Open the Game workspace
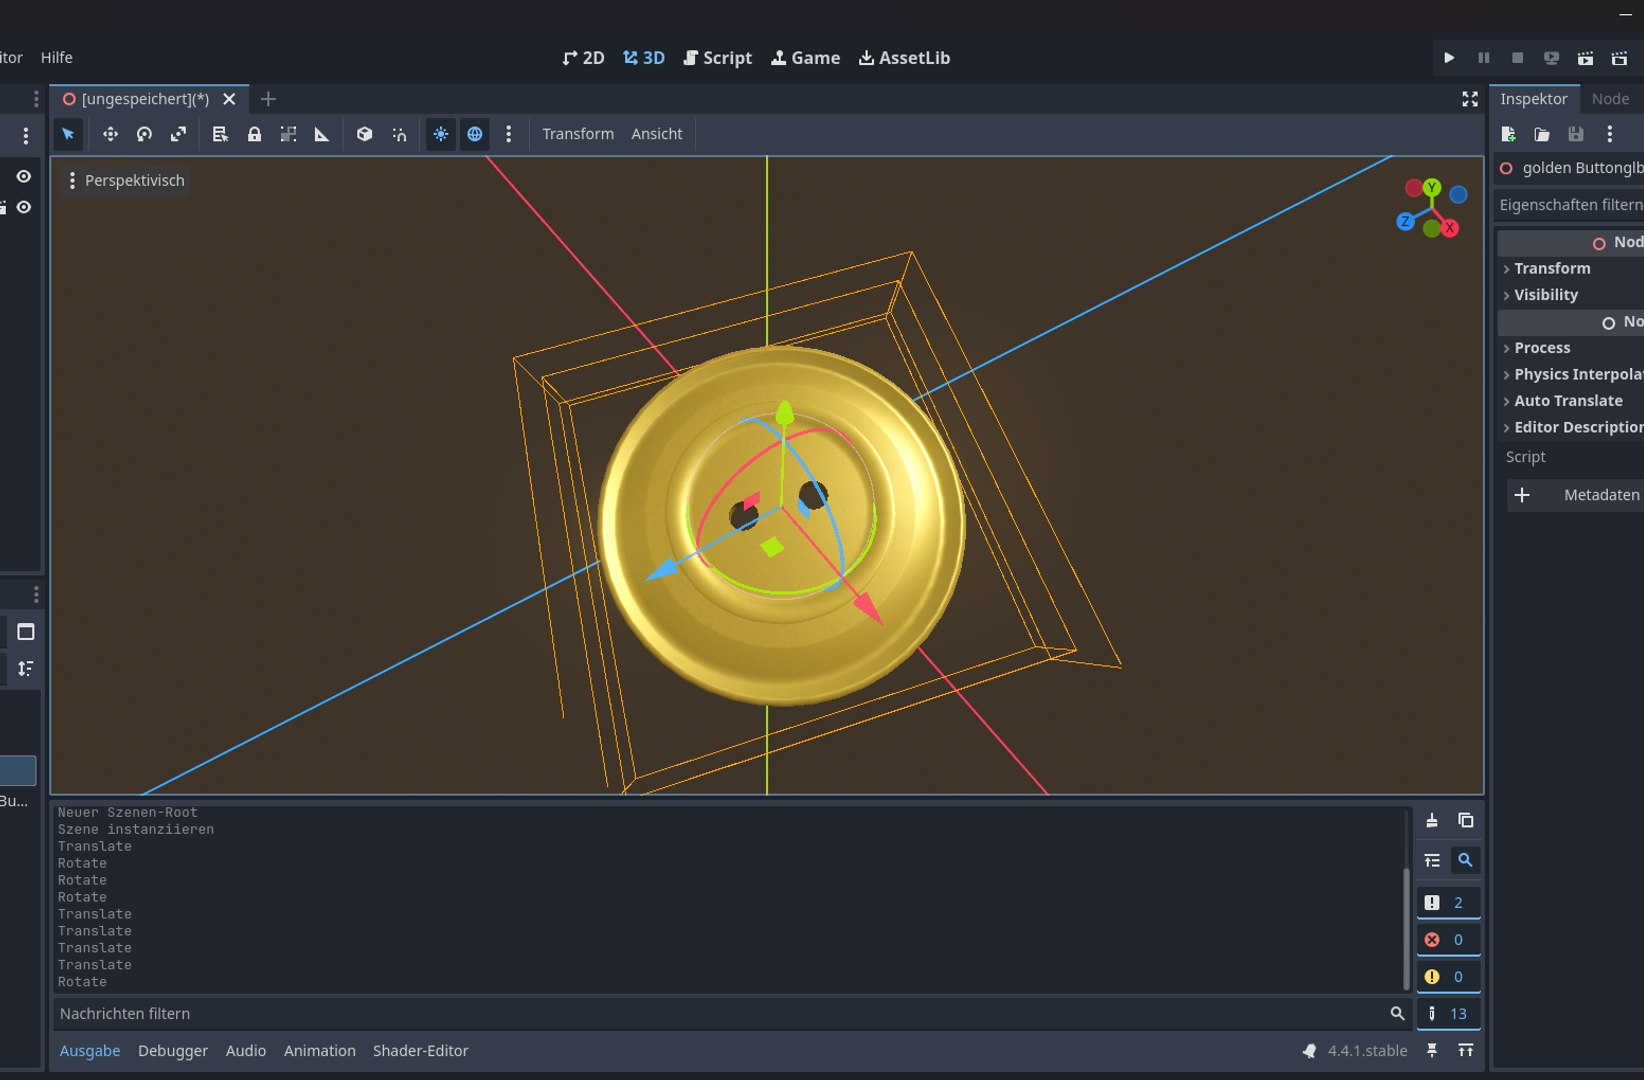The image size is (1644, 1080). pyautogui.click(x=805, y=58)
